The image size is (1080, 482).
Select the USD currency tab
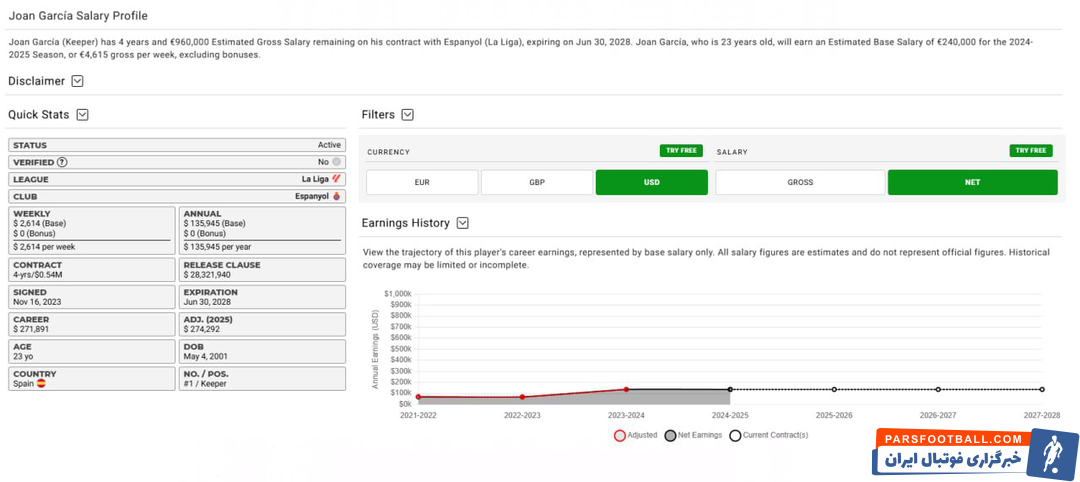pyautogui.click(x=651, y=183)
